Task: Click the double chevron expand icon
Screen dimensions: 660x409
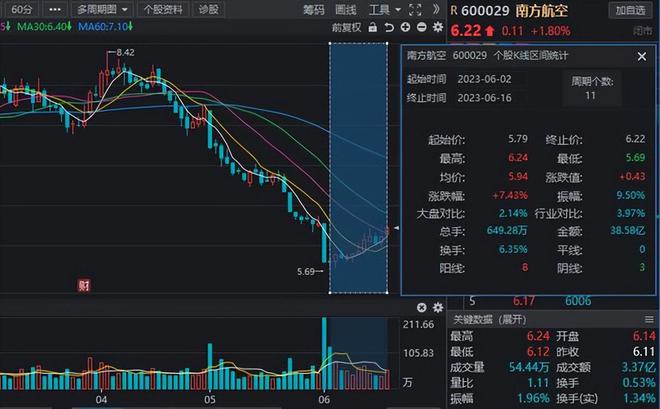Action: pos(436,9)
